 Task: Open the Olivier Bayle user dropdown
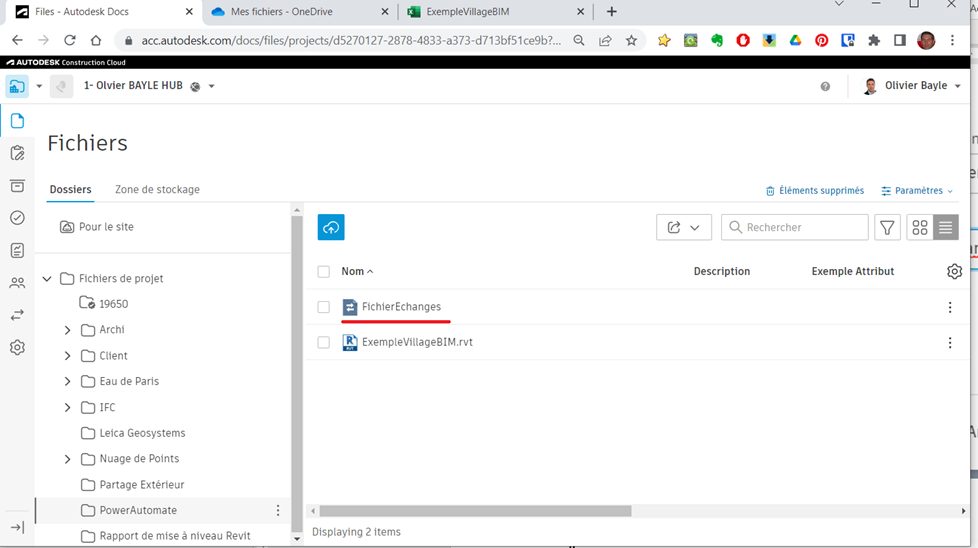pos(911,86)
